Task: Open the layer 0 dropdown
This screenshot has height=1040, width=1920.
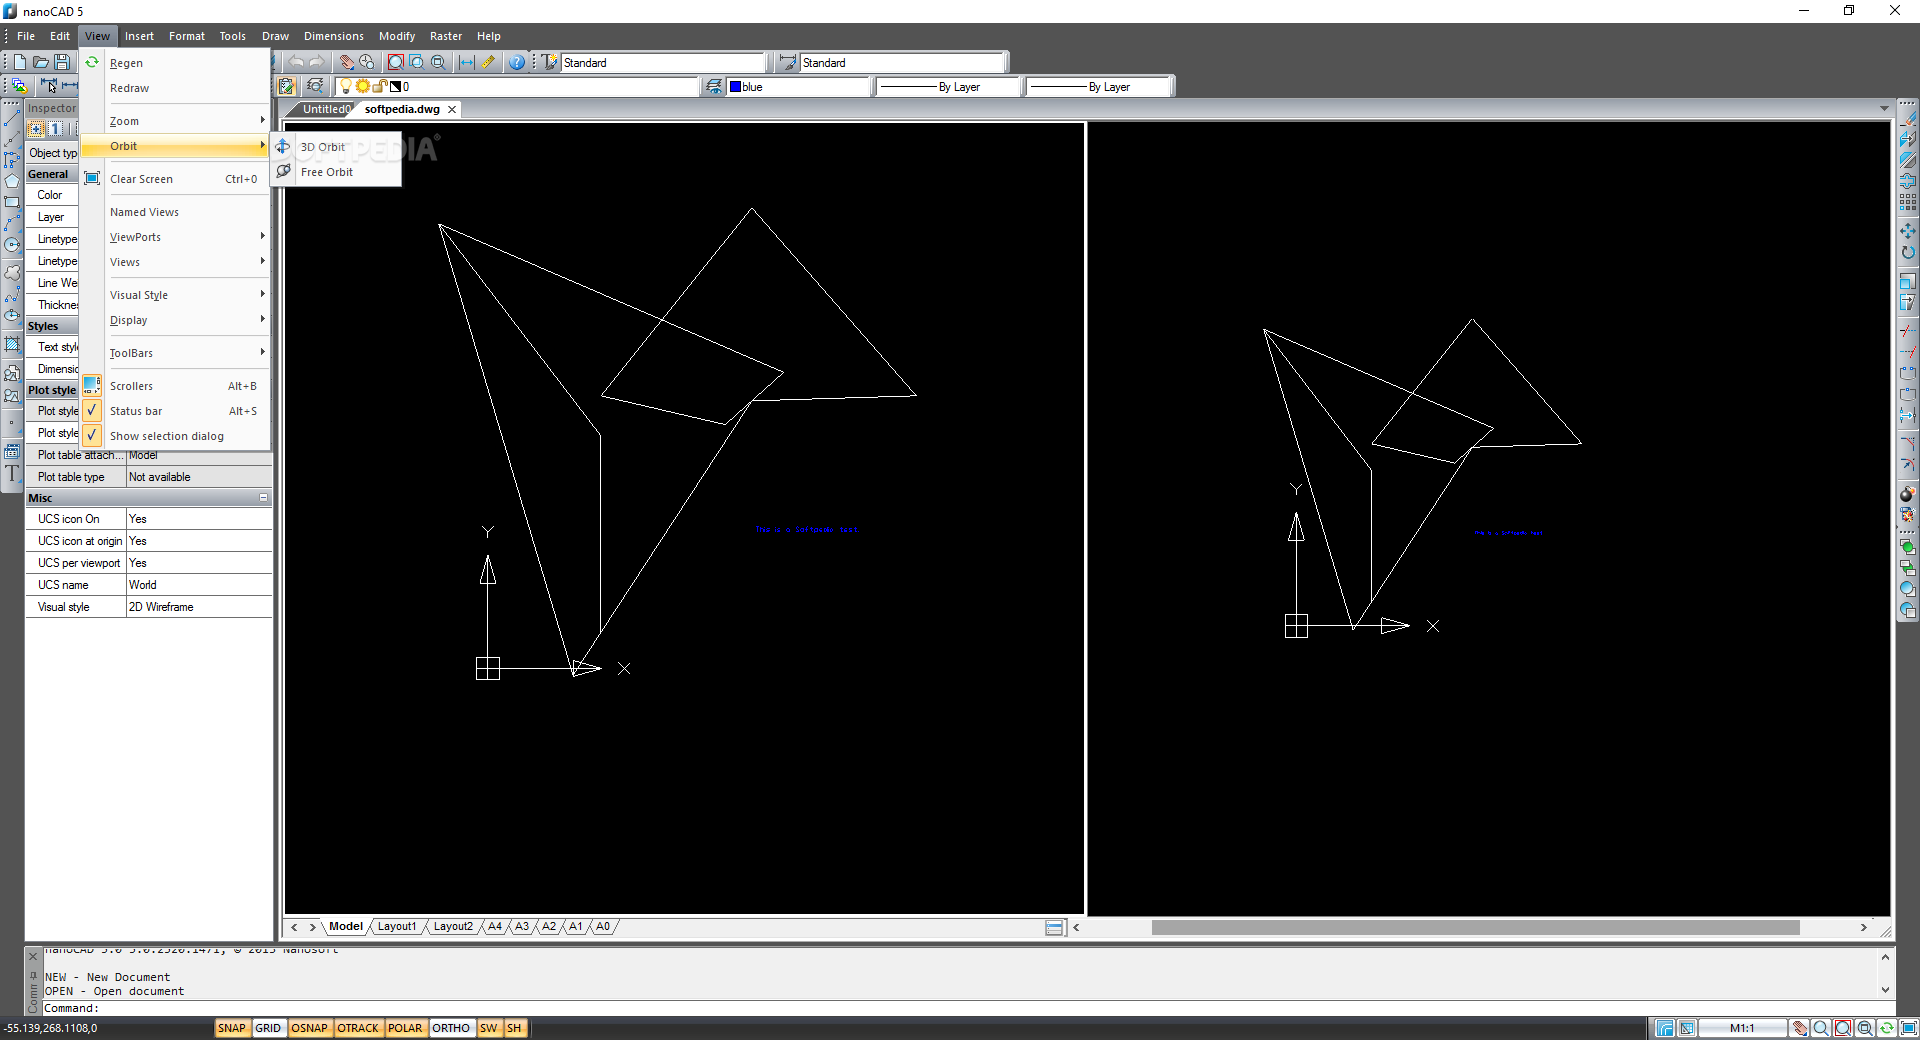Action: pos(518,87)
